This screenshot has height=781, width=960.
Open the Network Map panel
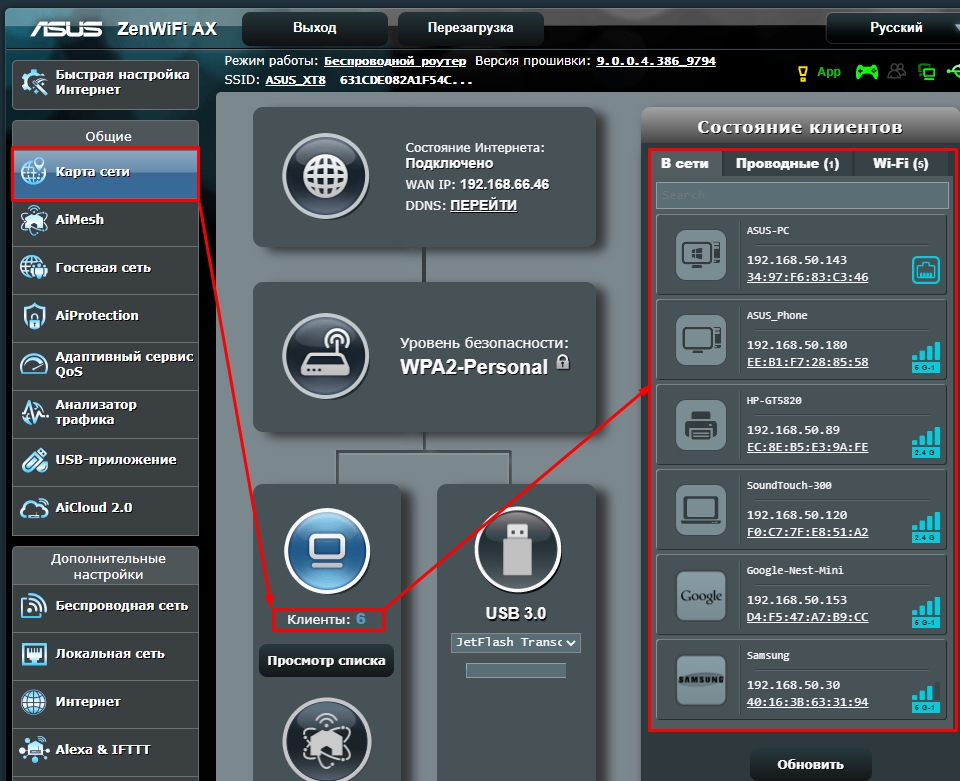100,169
